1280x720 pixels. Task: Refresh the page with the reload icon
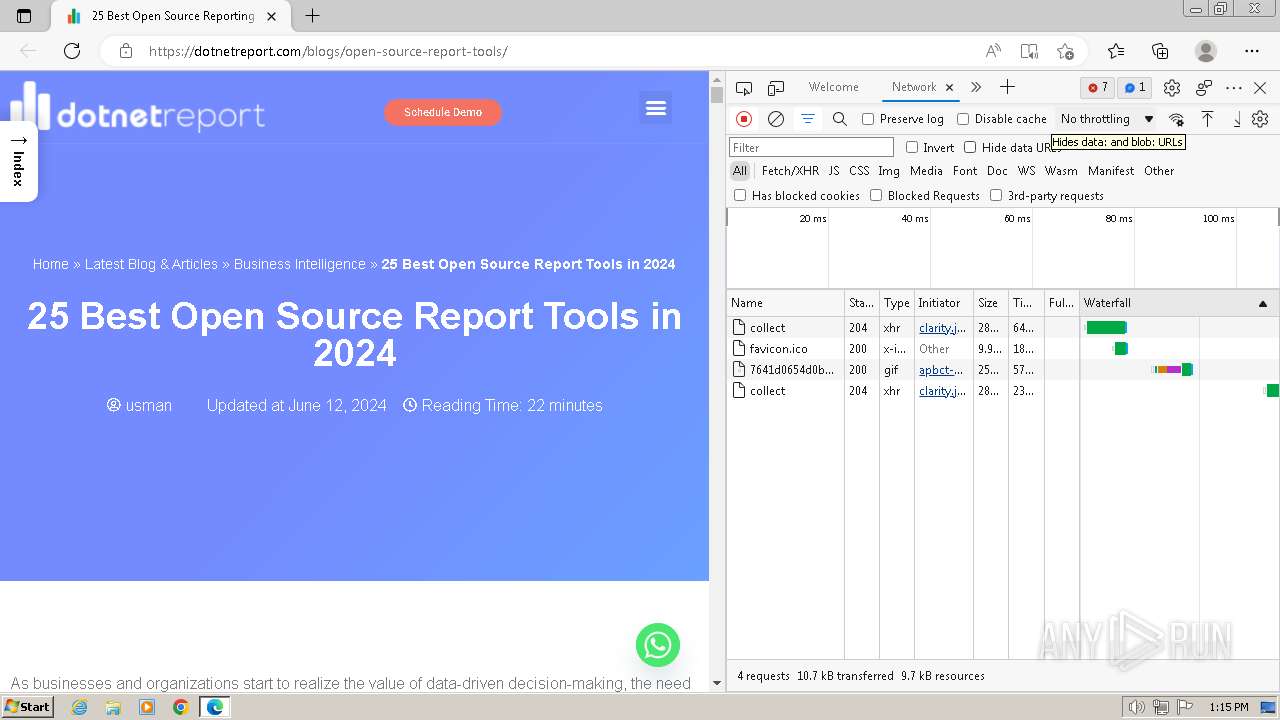72,51
